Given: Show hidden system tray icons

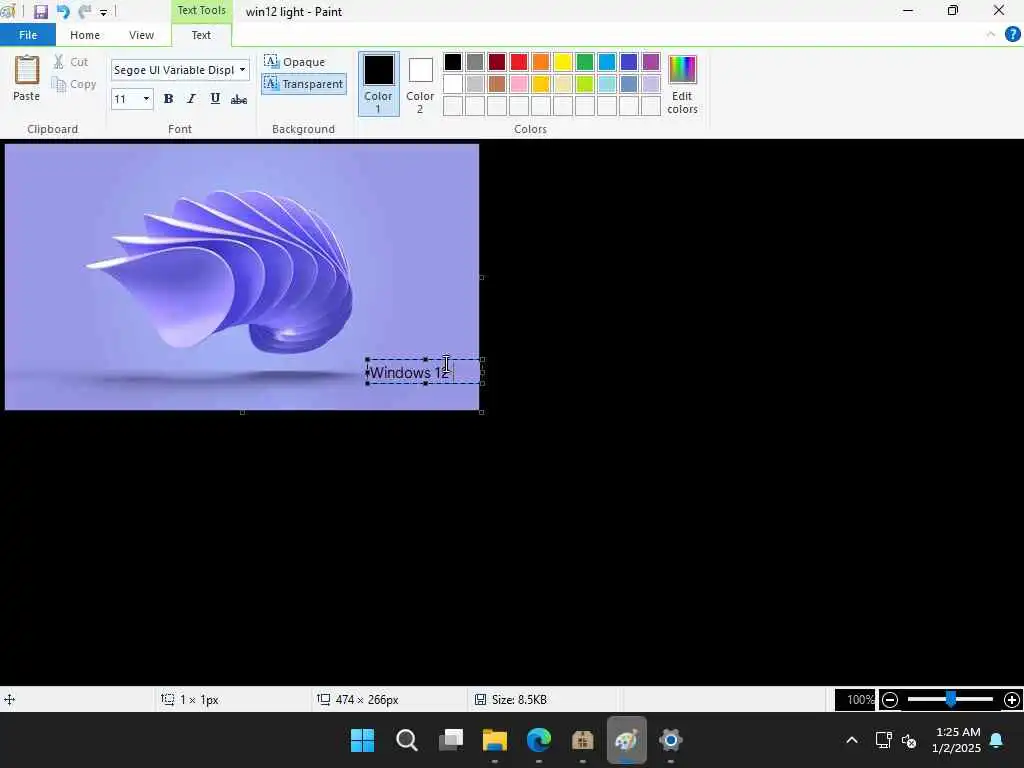Looking at the screenshot, I should pos(852,740).
